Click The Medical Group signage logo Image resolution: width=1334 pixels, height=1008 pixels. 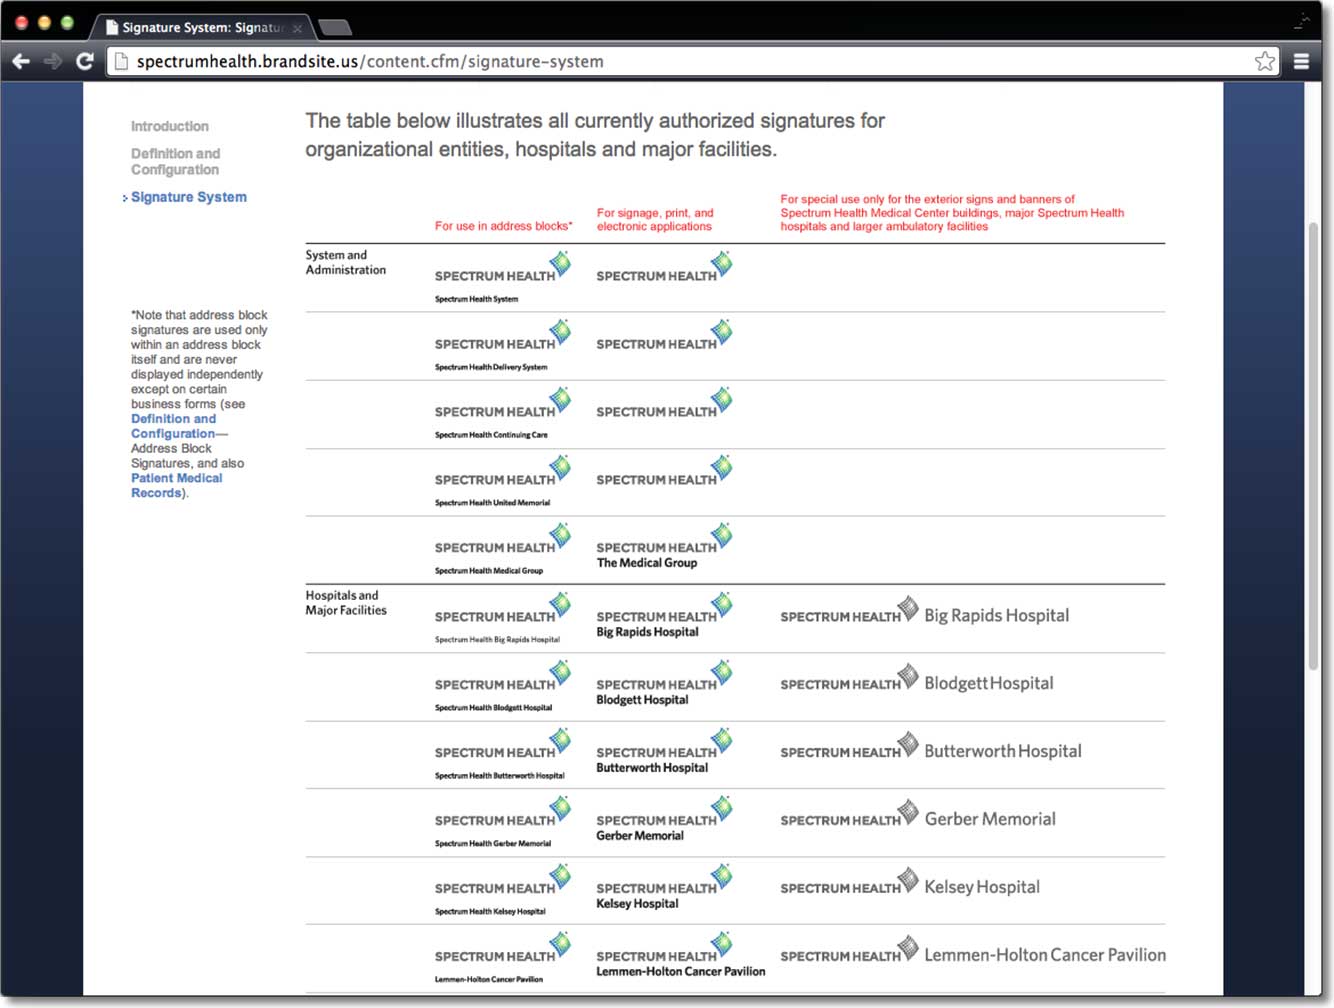665,547
